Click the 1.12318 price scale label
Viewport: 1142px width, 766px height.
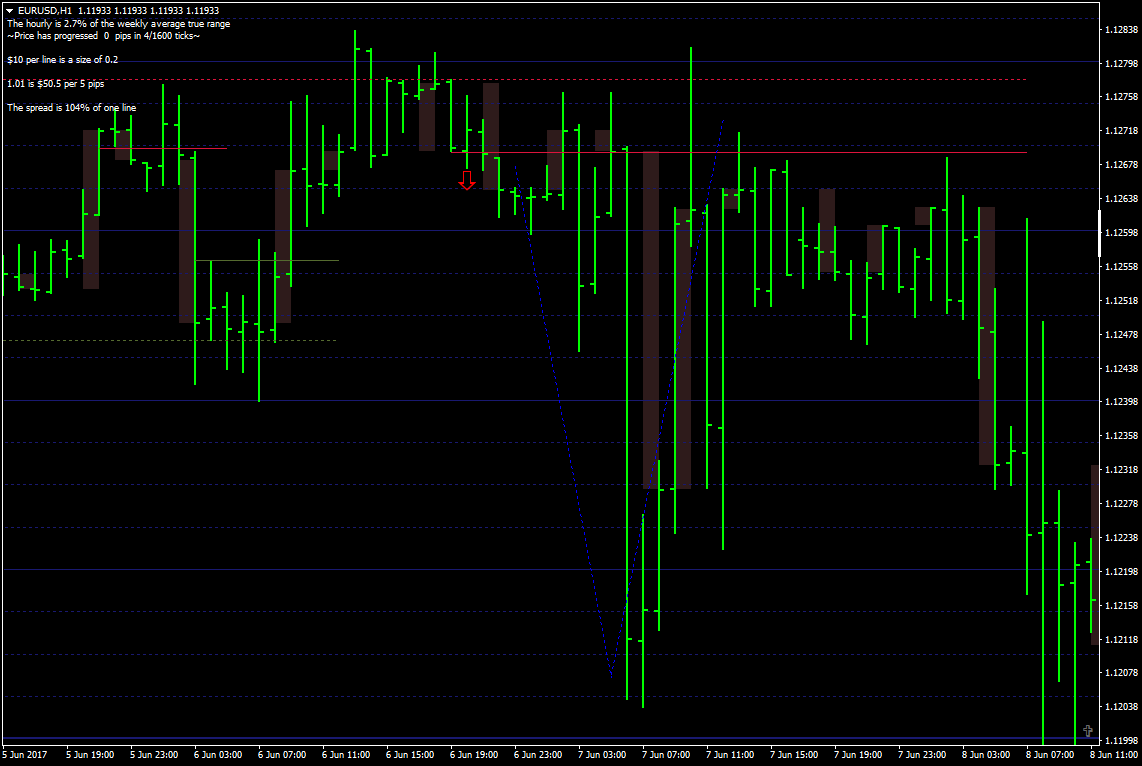pyautogui.click(x=1121, y=470)
